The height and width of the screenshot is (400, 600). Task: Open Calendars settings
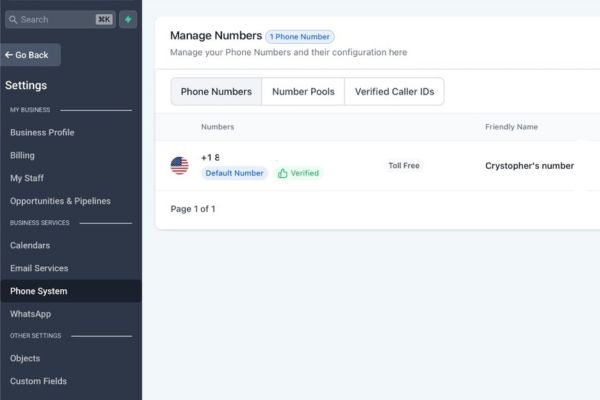tap(30, 245)
